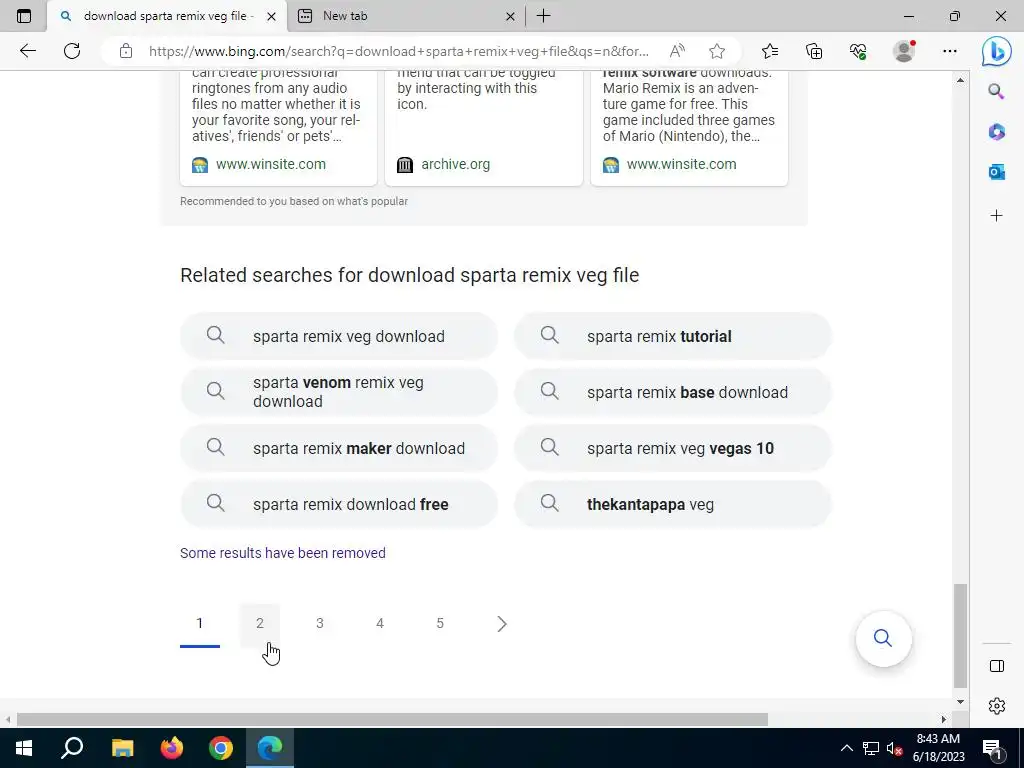The width and height of the screenshot is (1024, 768).
Task: Search thekantapapa veg
Action: (x=673, y=504)
